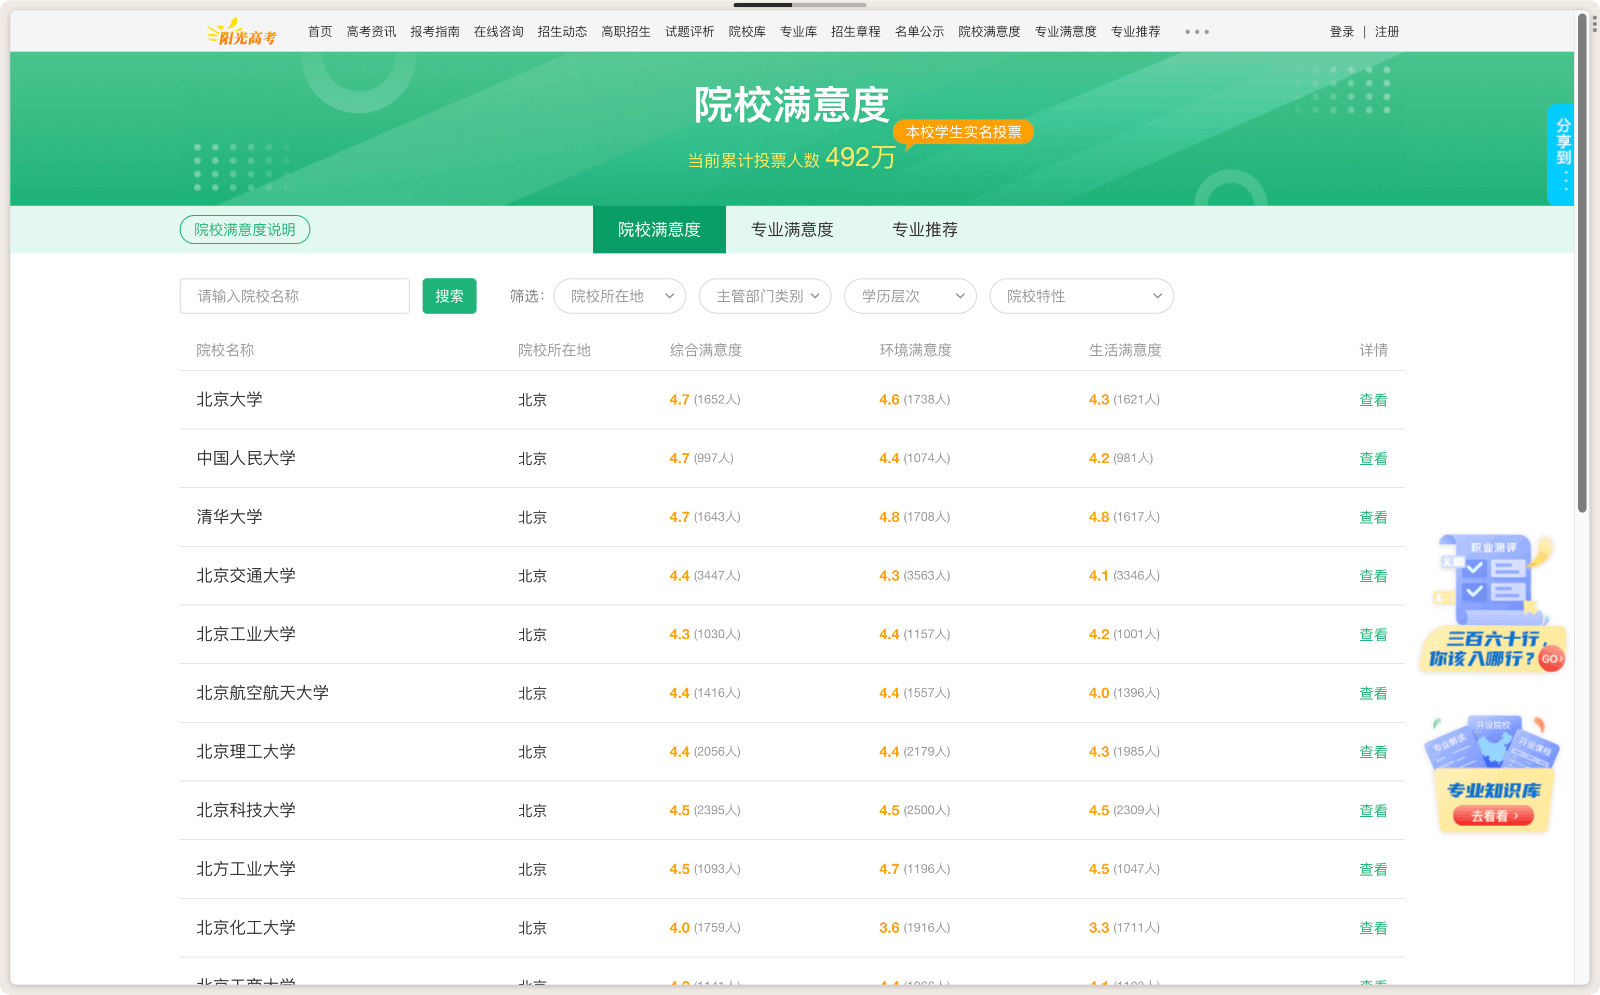Switch to the 专业推荐 tab
Viewport: 1600px width, 995px height.
(x=924, y=229)
